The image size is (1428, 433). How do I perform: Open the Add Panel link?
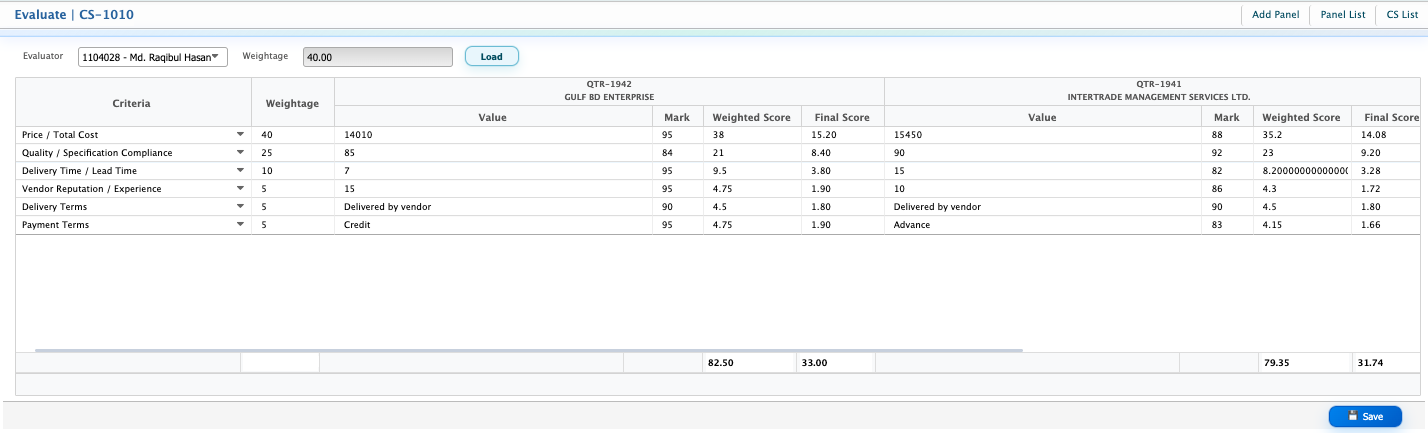[1275, 15]
